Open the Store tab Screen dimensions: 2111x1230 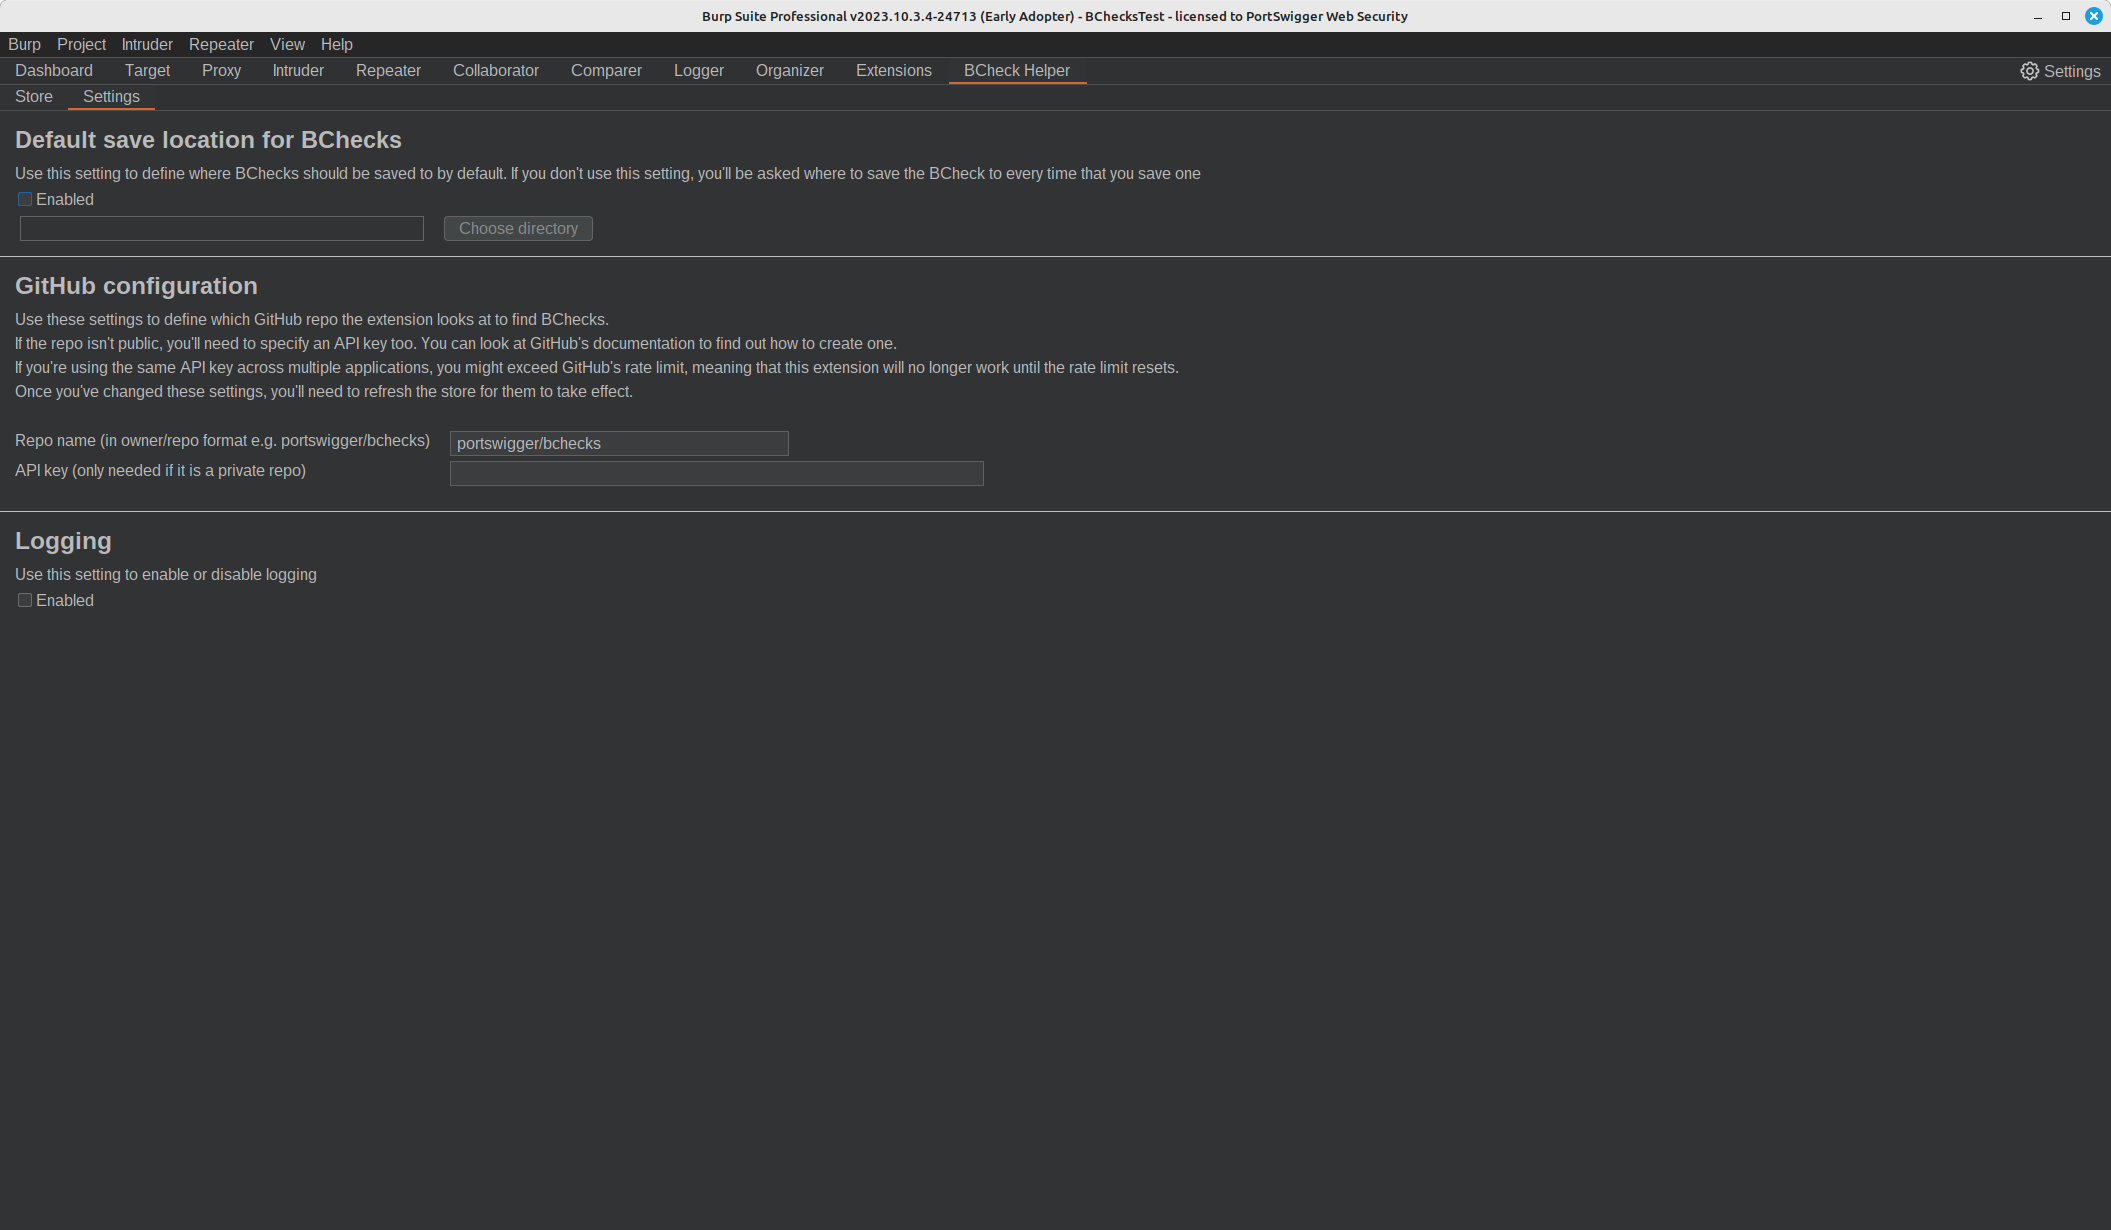[x=34, y=95]
